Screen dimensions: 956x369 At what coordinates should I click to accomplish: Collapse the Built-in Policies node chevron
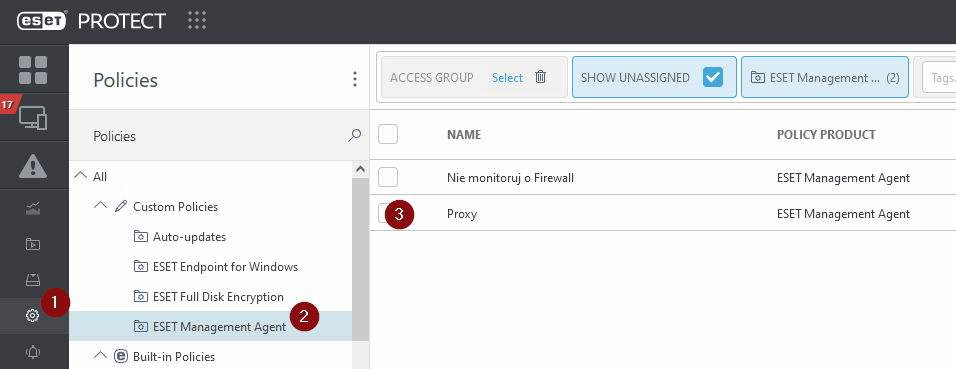click(x=101, y=356)
